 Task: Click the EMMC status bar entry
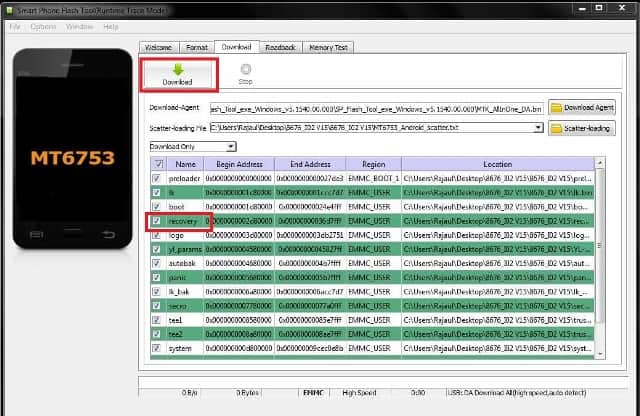coord(313,393)
